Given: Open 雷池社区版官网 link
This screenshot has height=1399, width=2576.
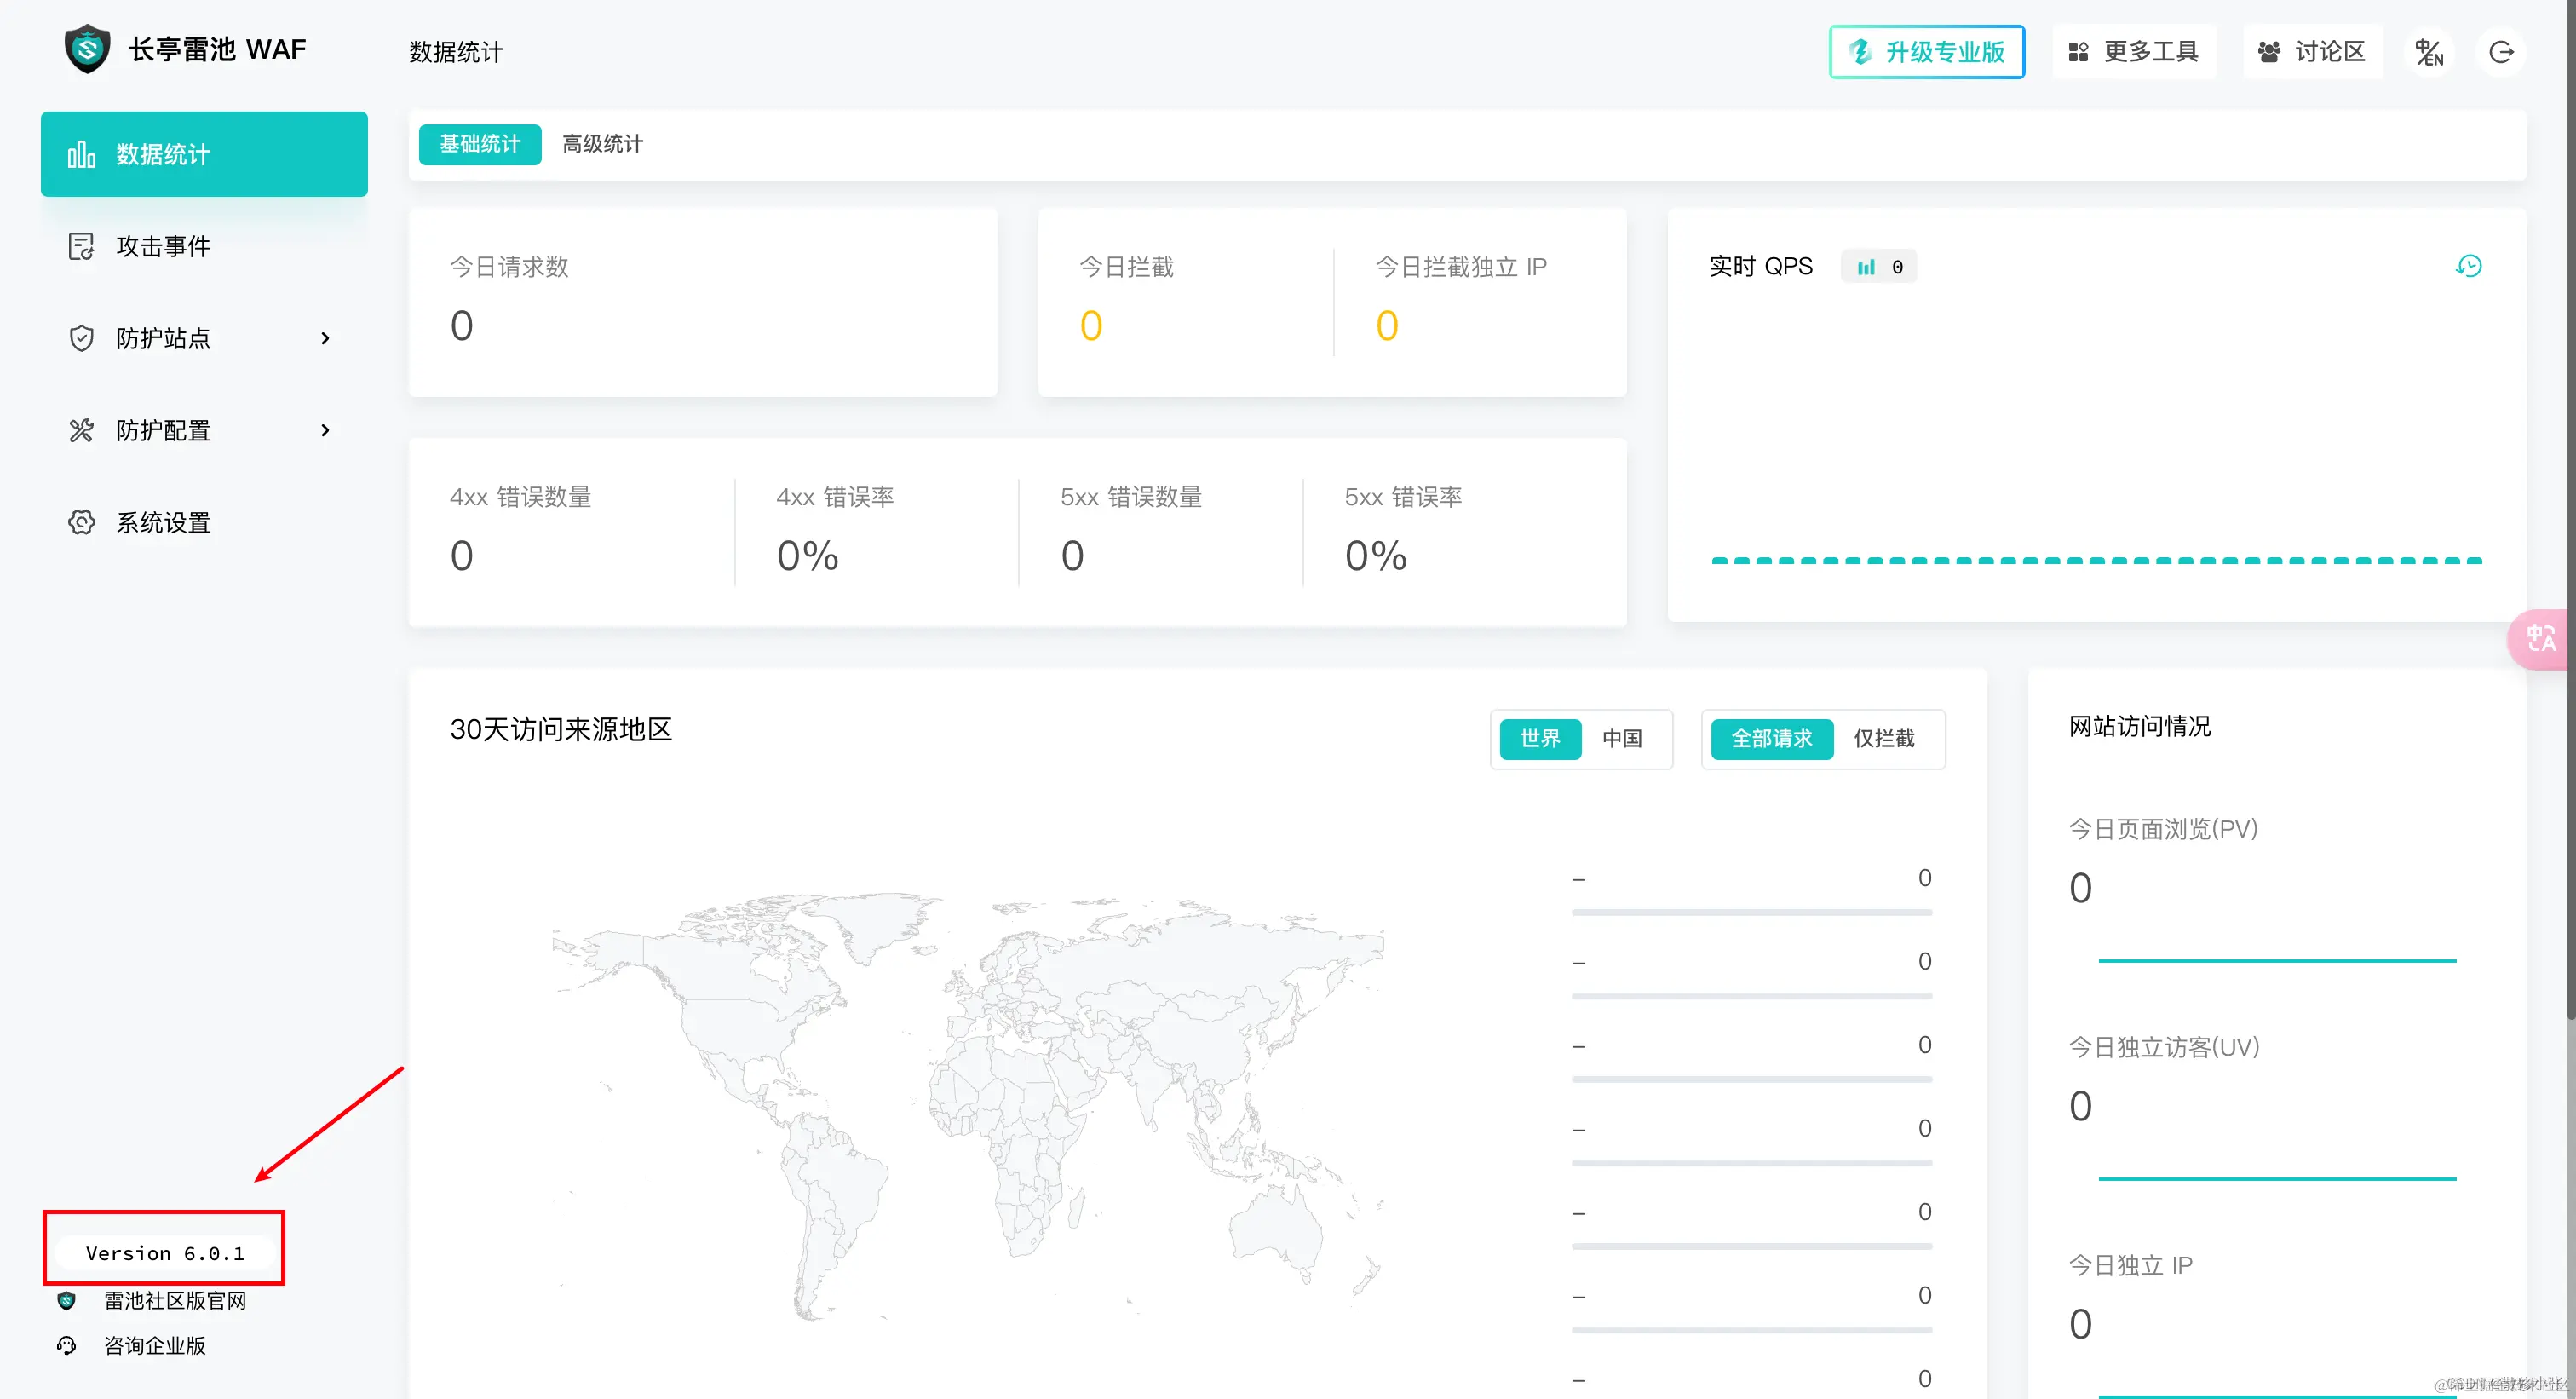Looking at the screenshot, I should click(175, 1300).
